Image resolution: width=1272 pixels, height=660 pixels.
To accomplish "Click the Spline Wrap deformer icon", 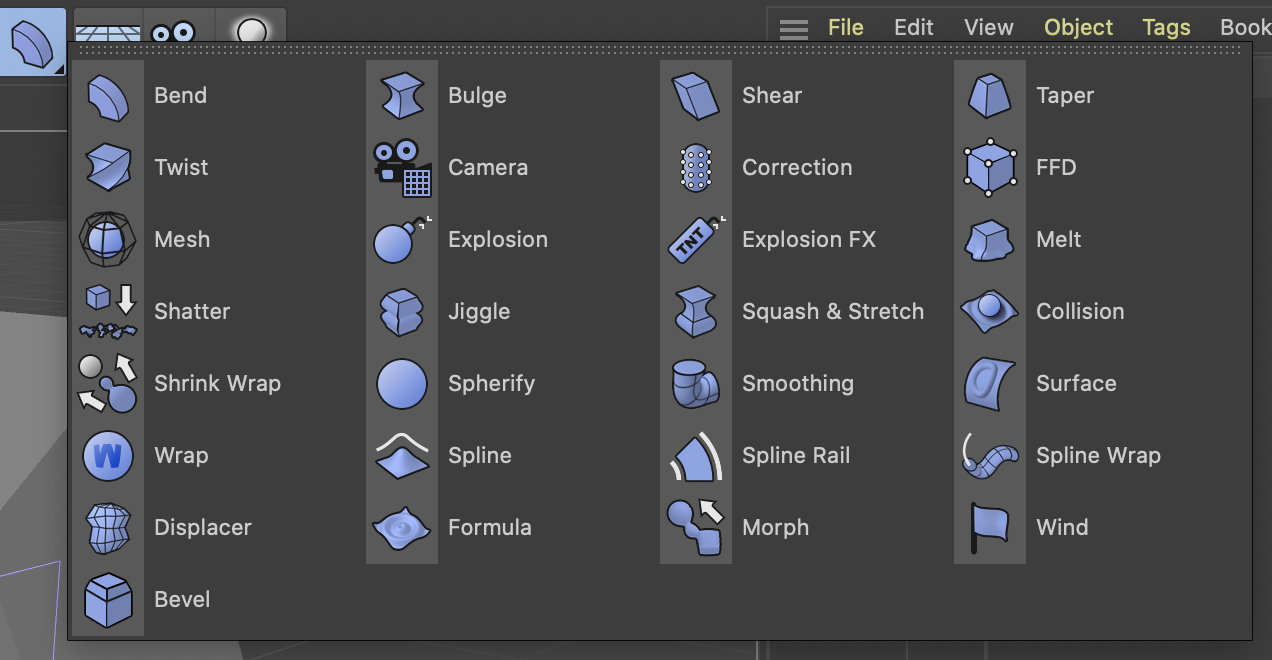I will coord(989,456).
